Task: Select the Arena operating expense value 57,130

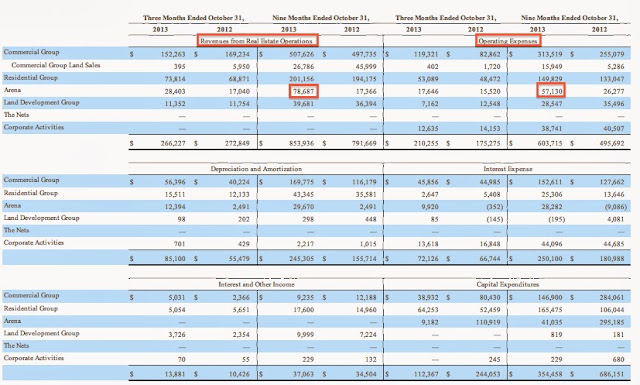Action: pyautogui.click(x=551, y=91)
